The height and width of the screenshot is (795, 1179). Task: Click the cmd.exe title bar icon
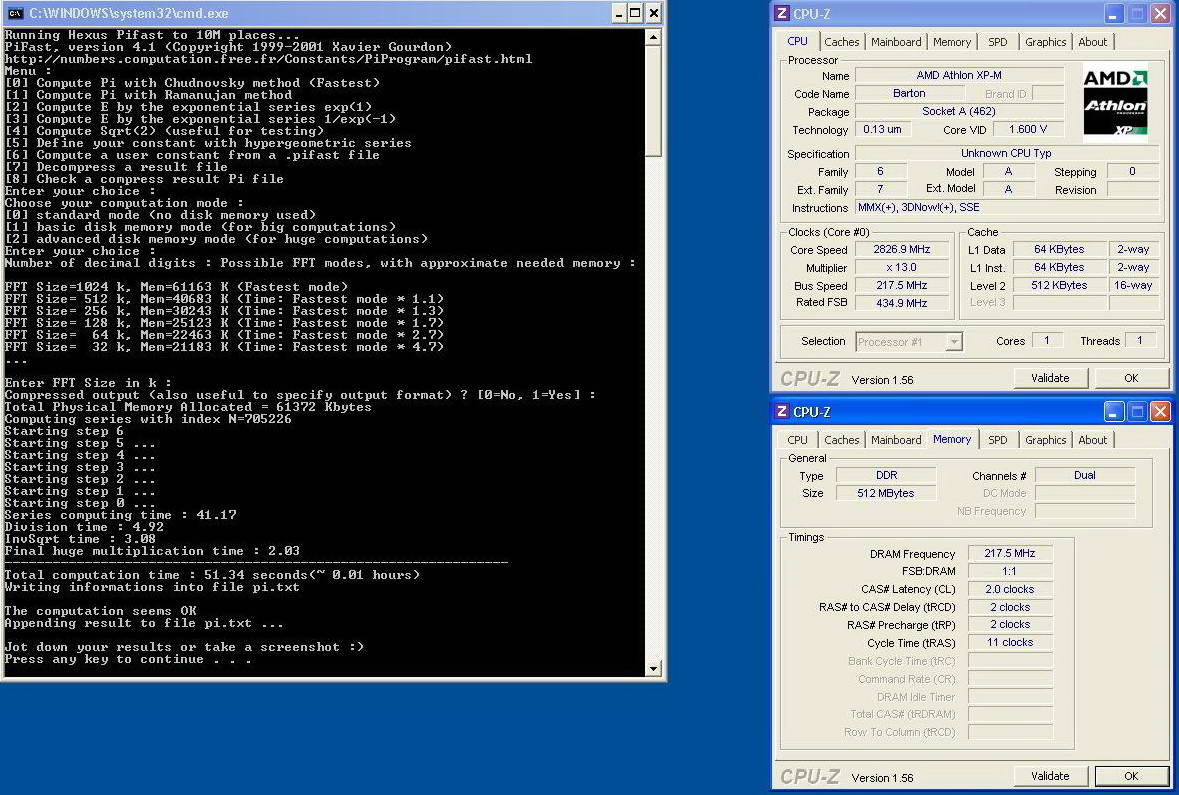click(x=15, y=13)
